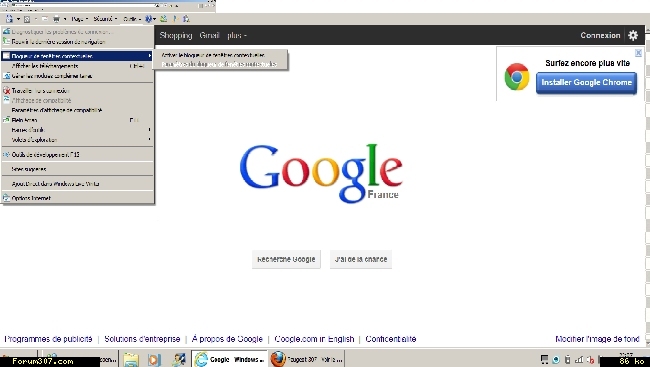Click the network monitor tray icon

pos(545,360)
